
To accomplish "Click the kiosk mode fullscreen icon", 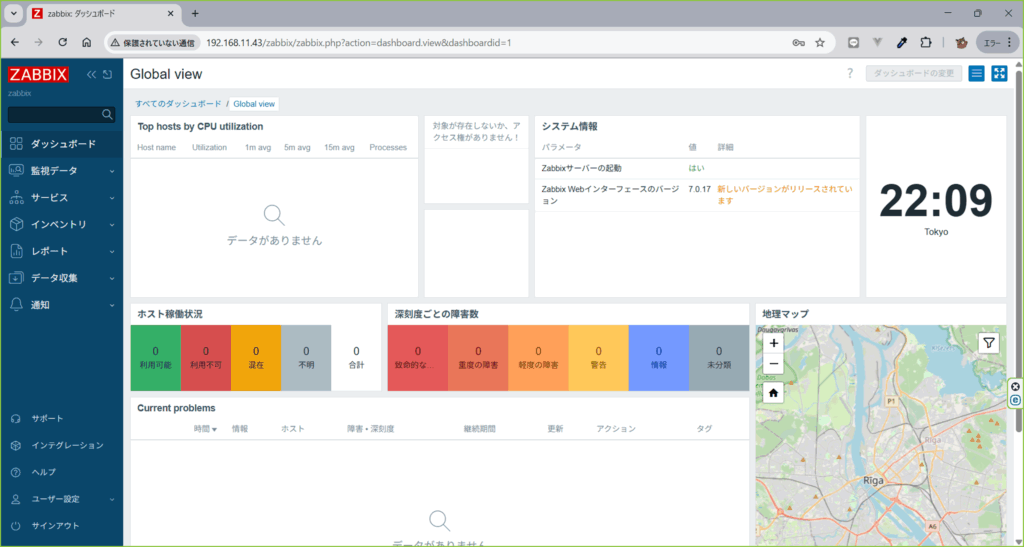I will point(999,74).
